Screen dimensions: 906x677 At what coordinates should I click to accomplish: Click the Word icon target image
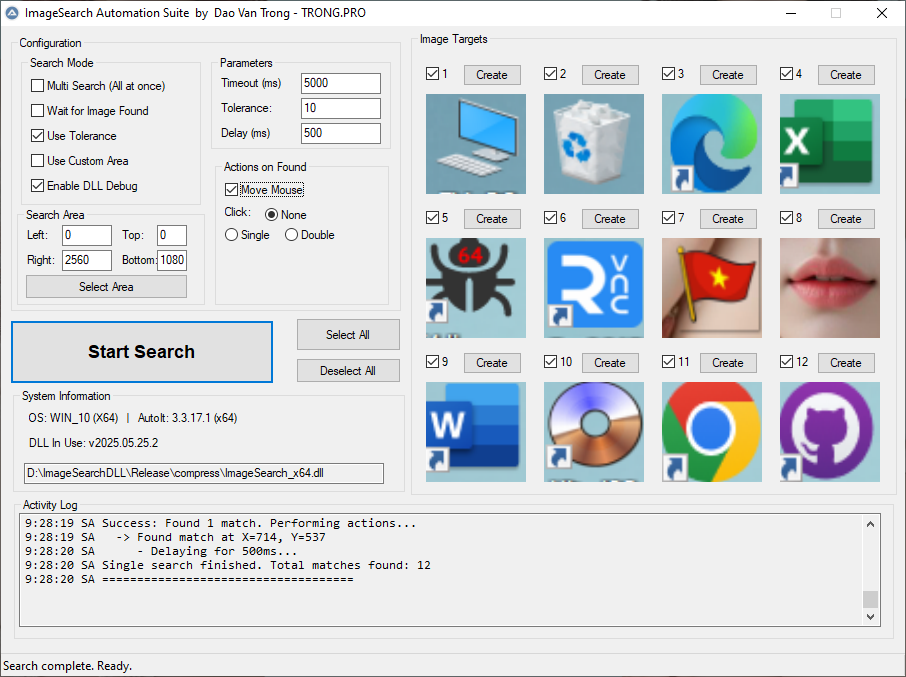click(476, 432)
